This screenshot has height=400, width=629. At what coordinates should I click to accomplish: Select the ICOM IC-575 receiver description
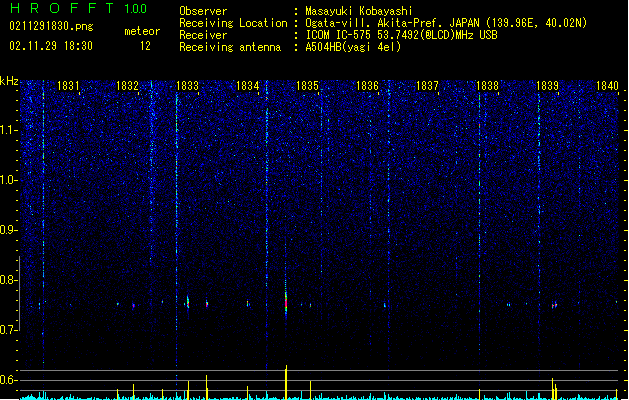[401, 35]
